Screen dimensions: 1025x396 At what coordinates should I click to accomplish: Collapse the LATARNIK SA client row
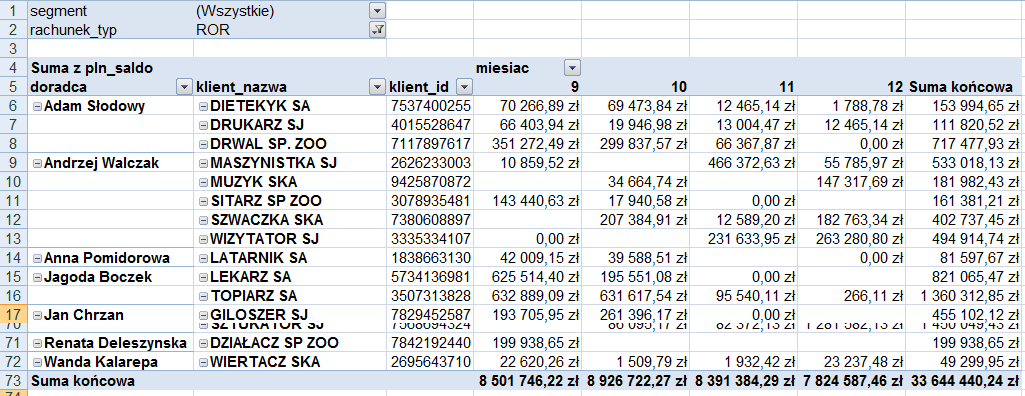point(203,258)
